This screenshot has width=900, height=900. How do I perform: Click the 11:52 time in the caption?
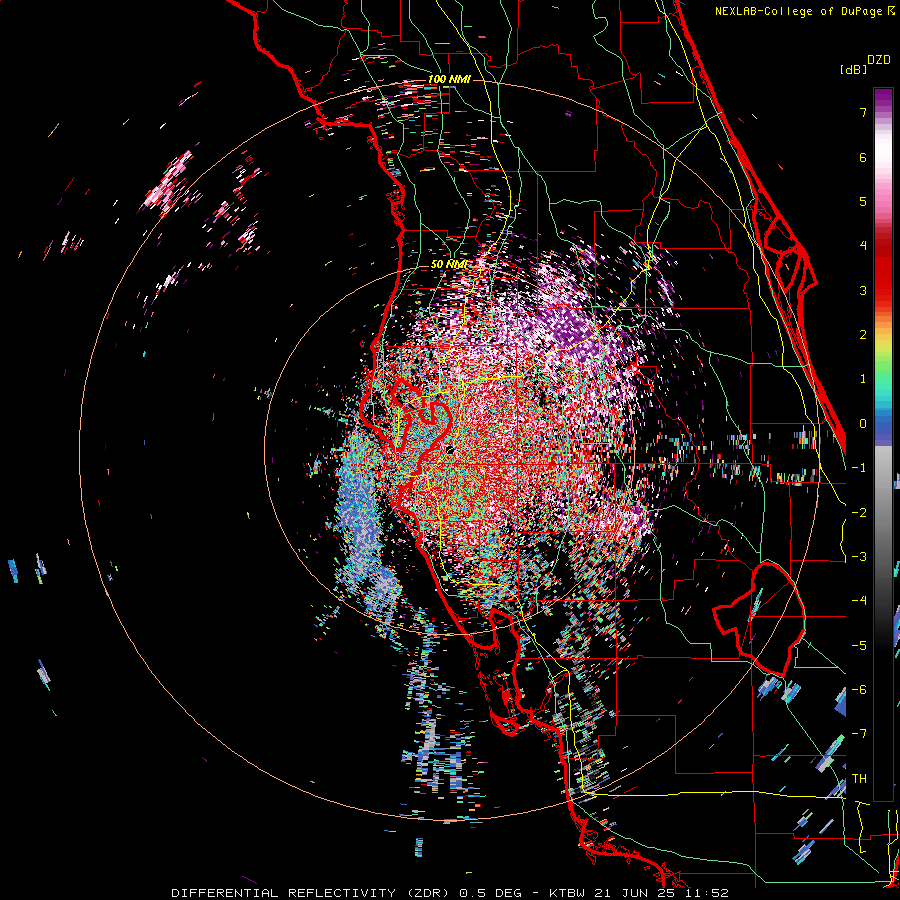[x=707, y=893]
